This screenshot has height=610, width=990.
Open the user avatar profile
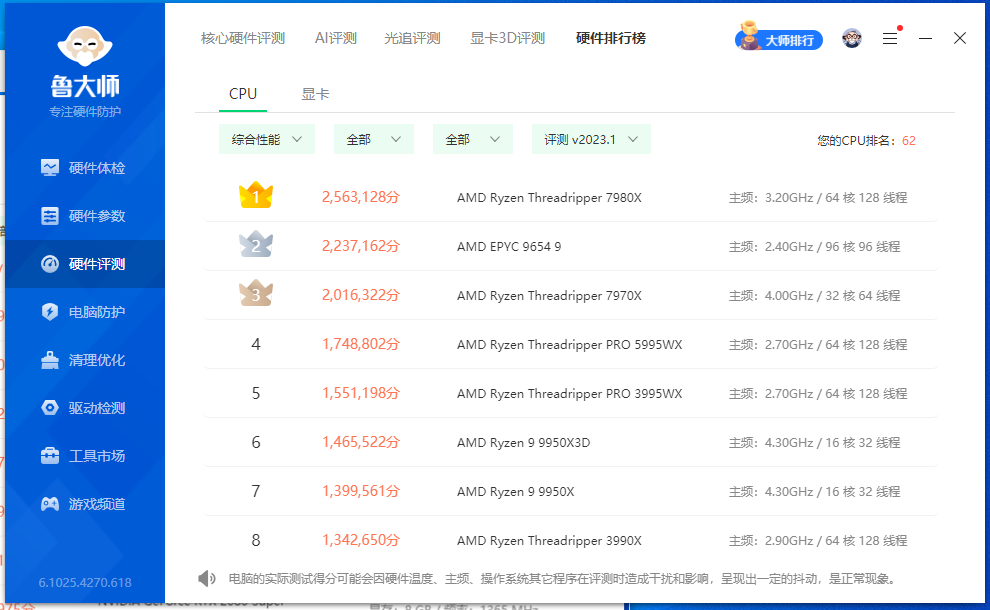point(852,39)
